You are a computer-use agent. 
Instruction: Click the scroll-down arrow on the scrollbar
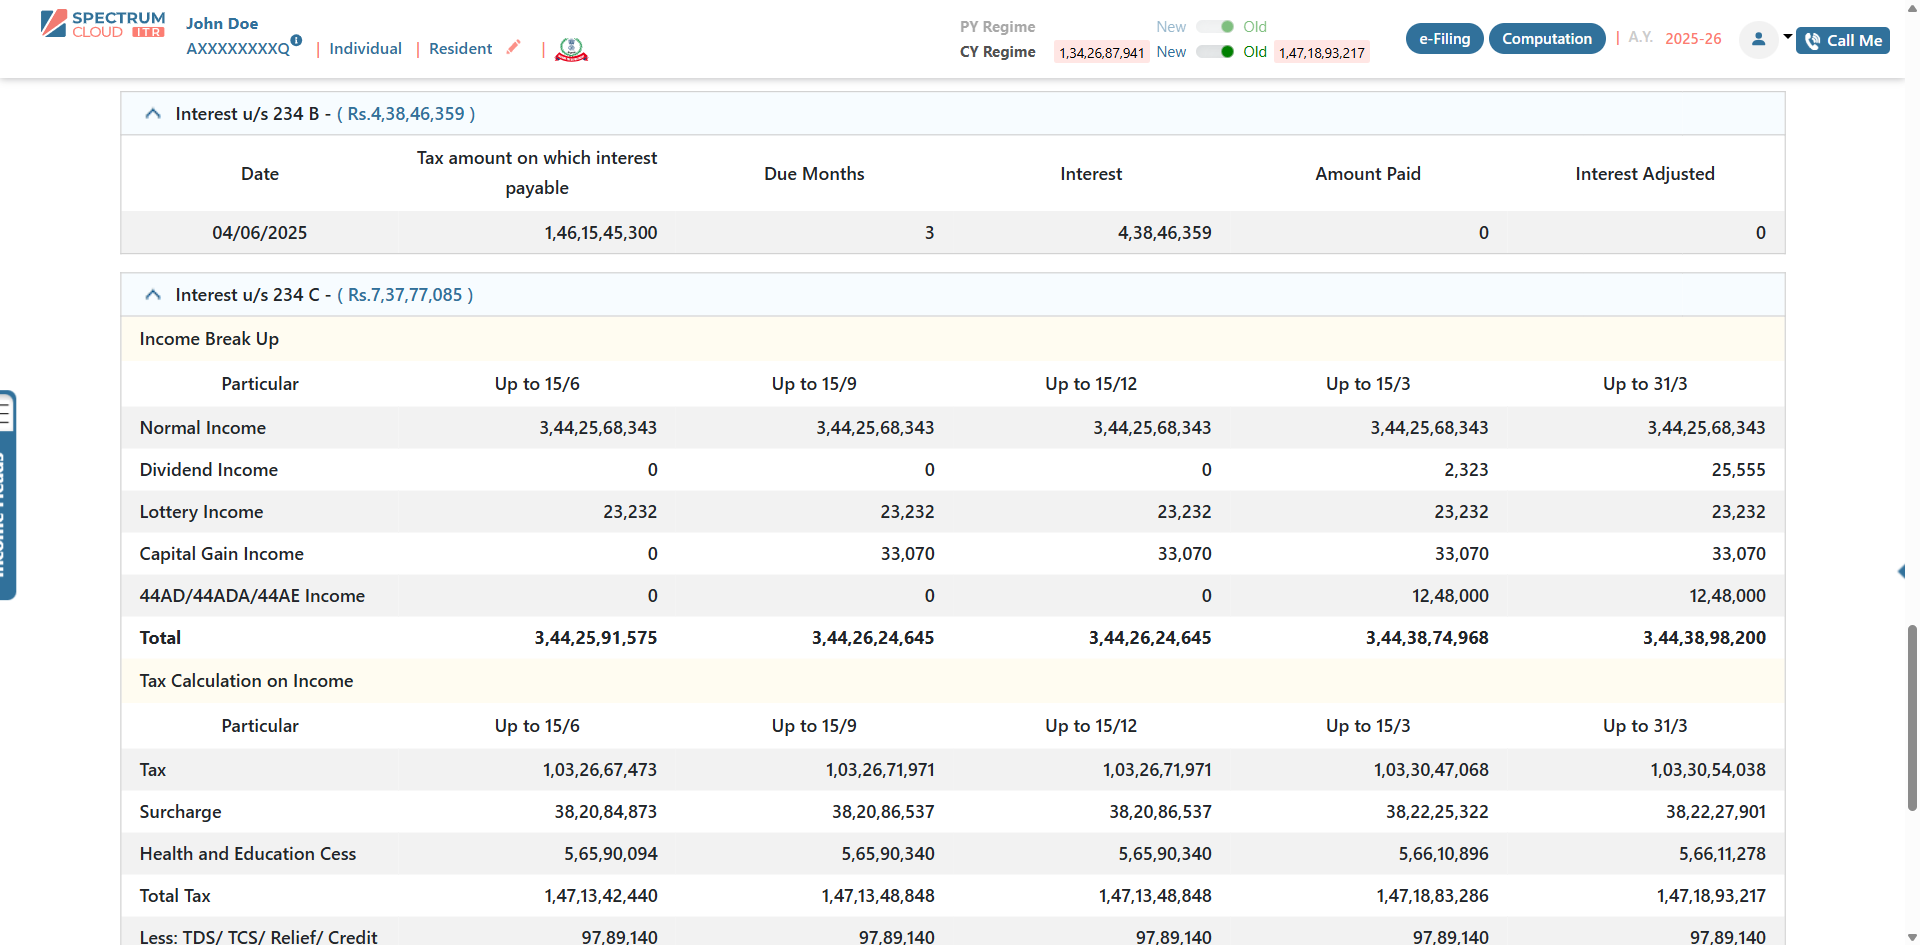(1910, 935)
